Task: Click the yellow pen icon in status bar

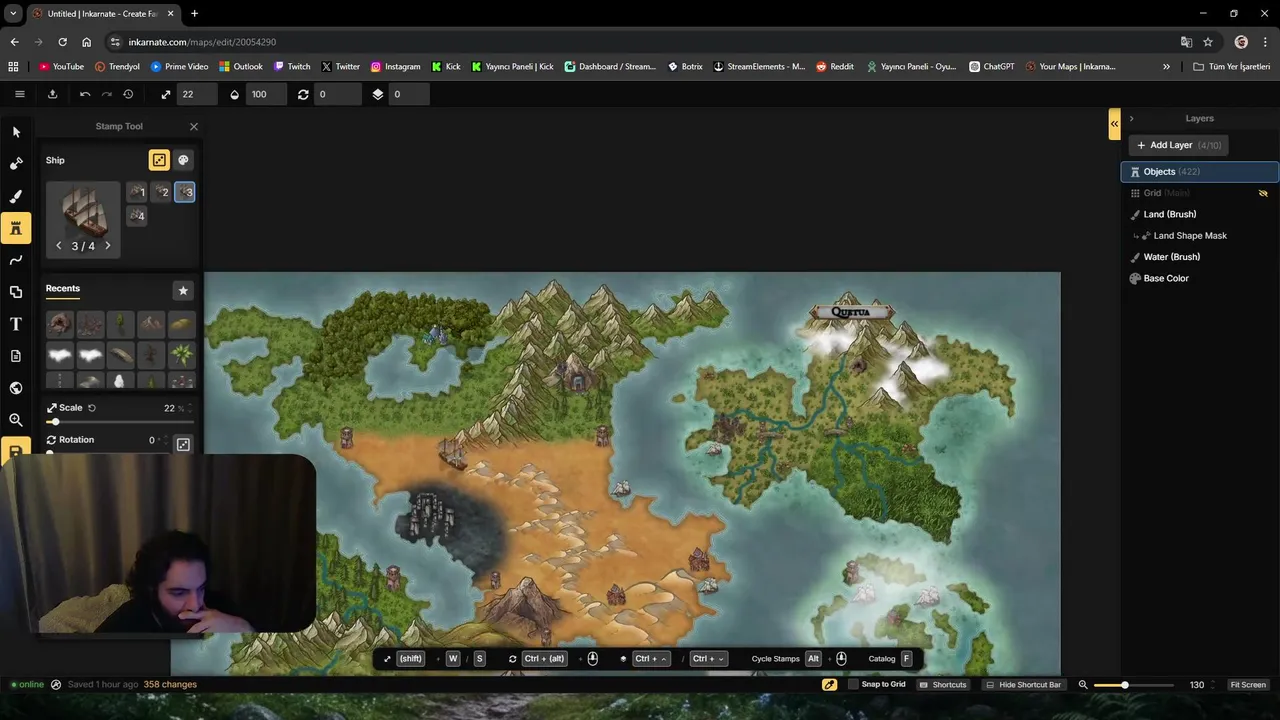Action: [x=829, y=685]
